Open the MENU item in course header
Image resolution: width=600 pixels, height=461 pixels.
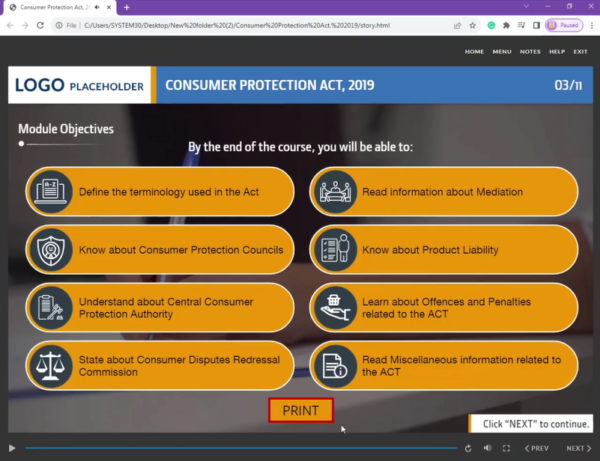tap(502, 51)
